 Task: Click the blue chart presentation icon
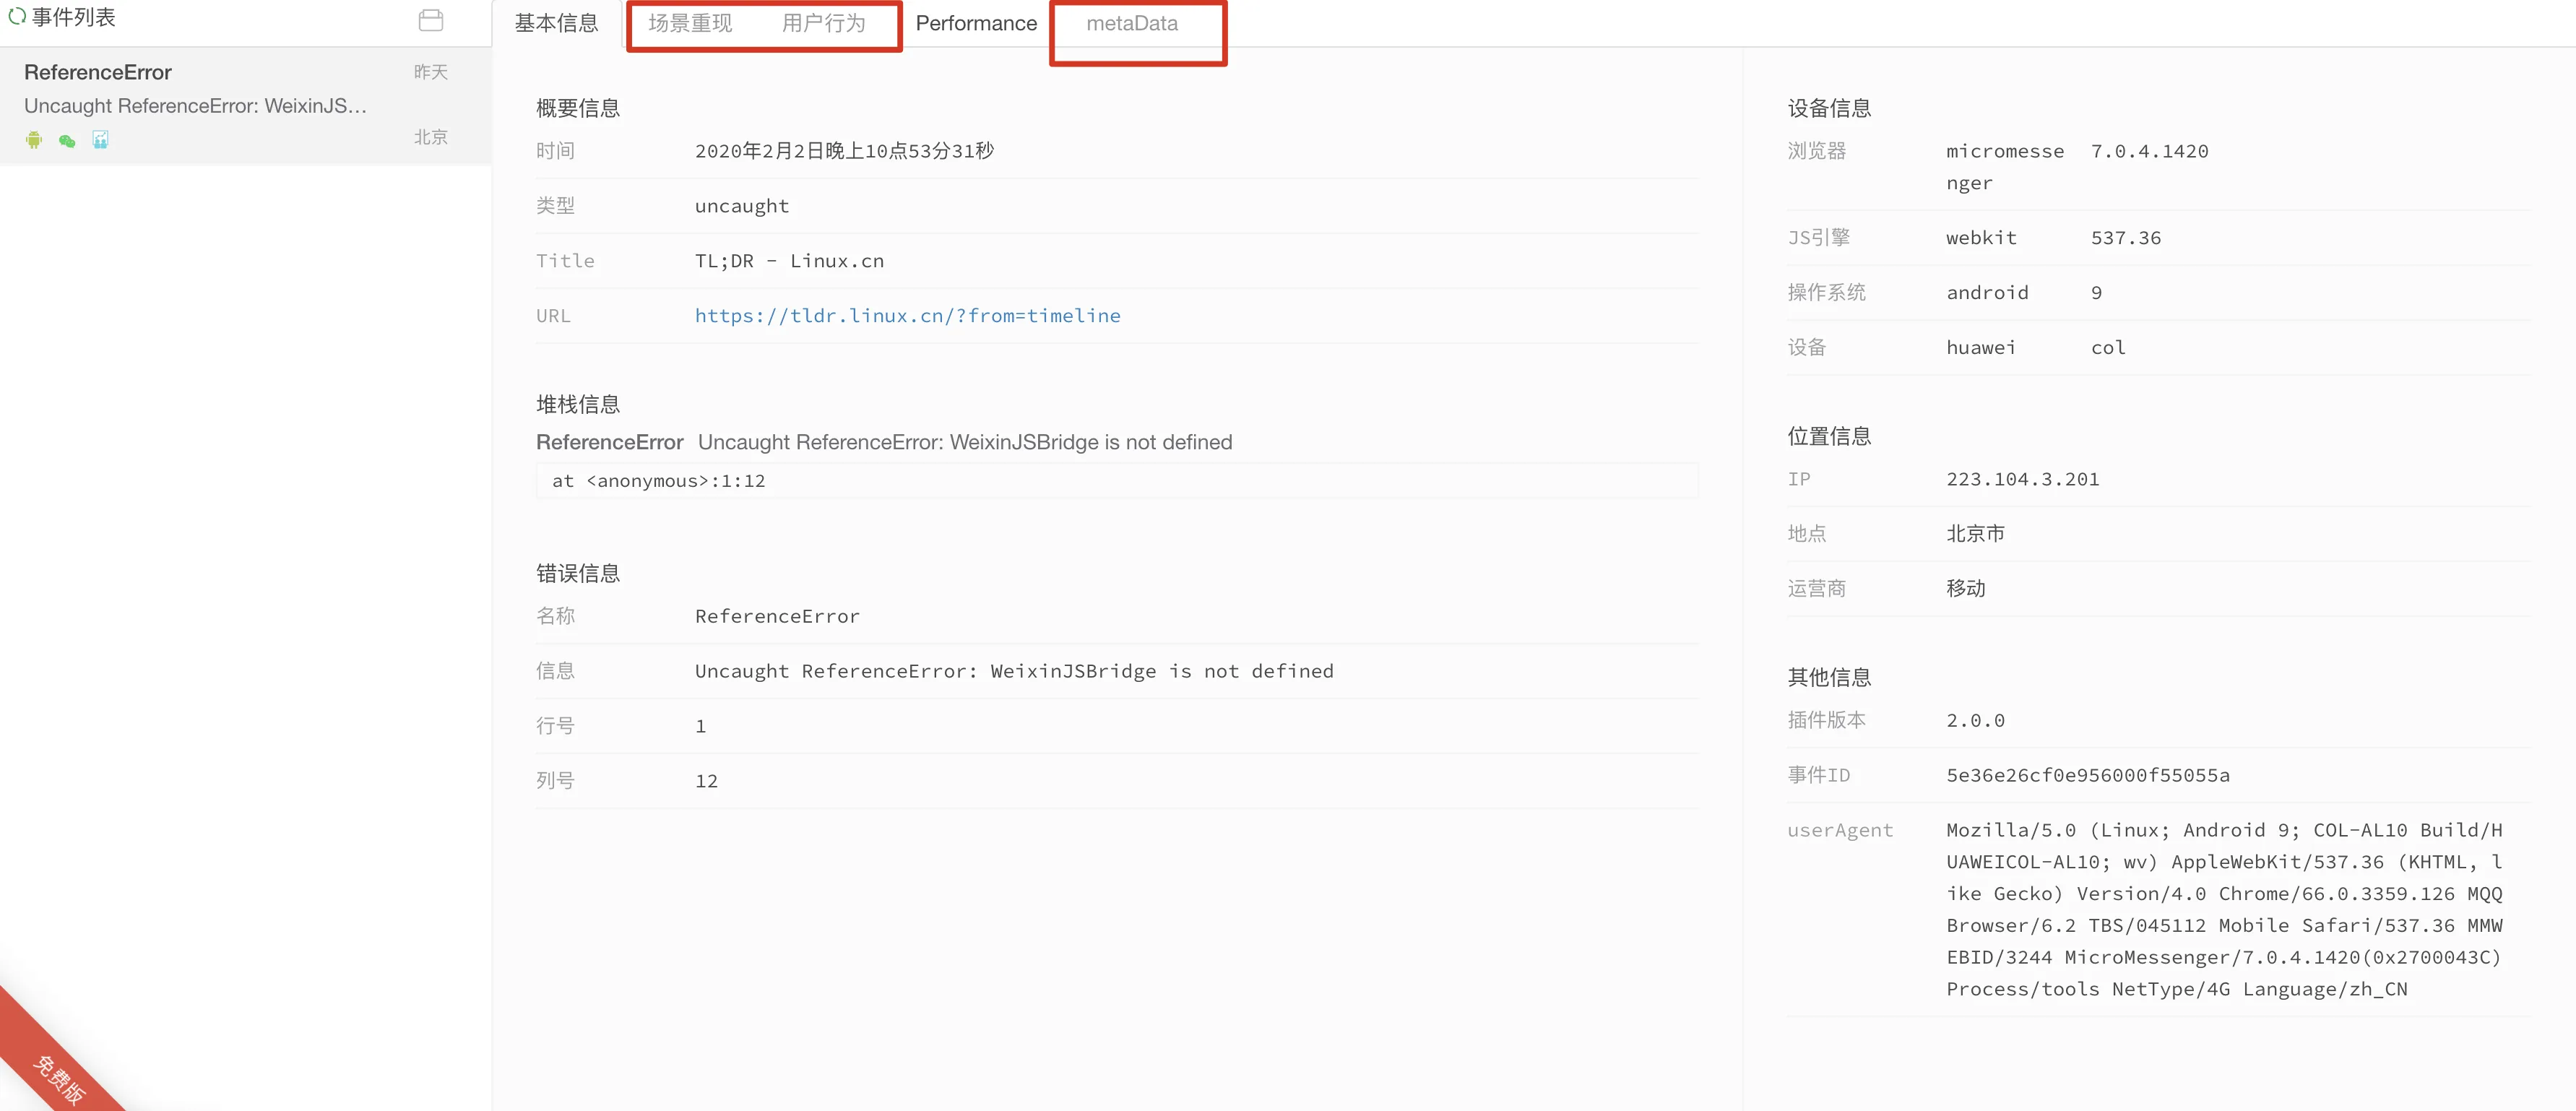tap(100, 140)
